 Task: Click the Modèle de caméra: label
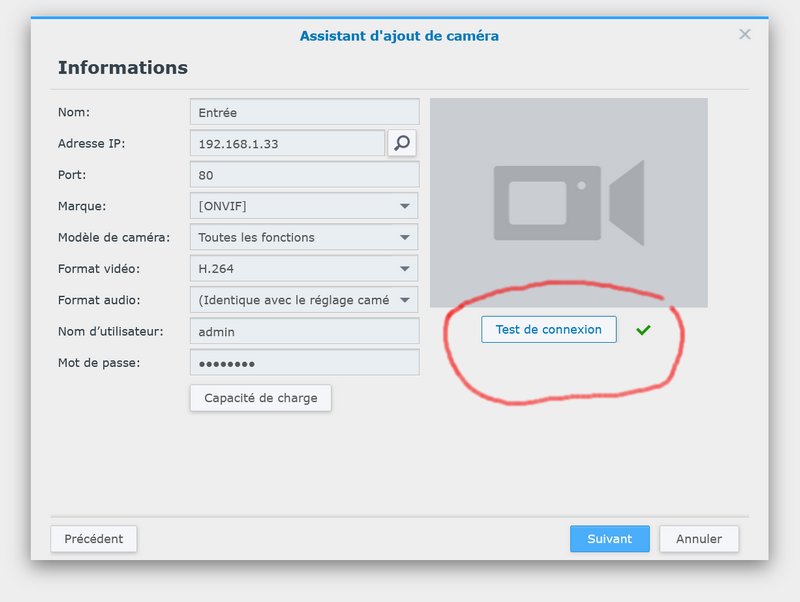pos(114,237)
